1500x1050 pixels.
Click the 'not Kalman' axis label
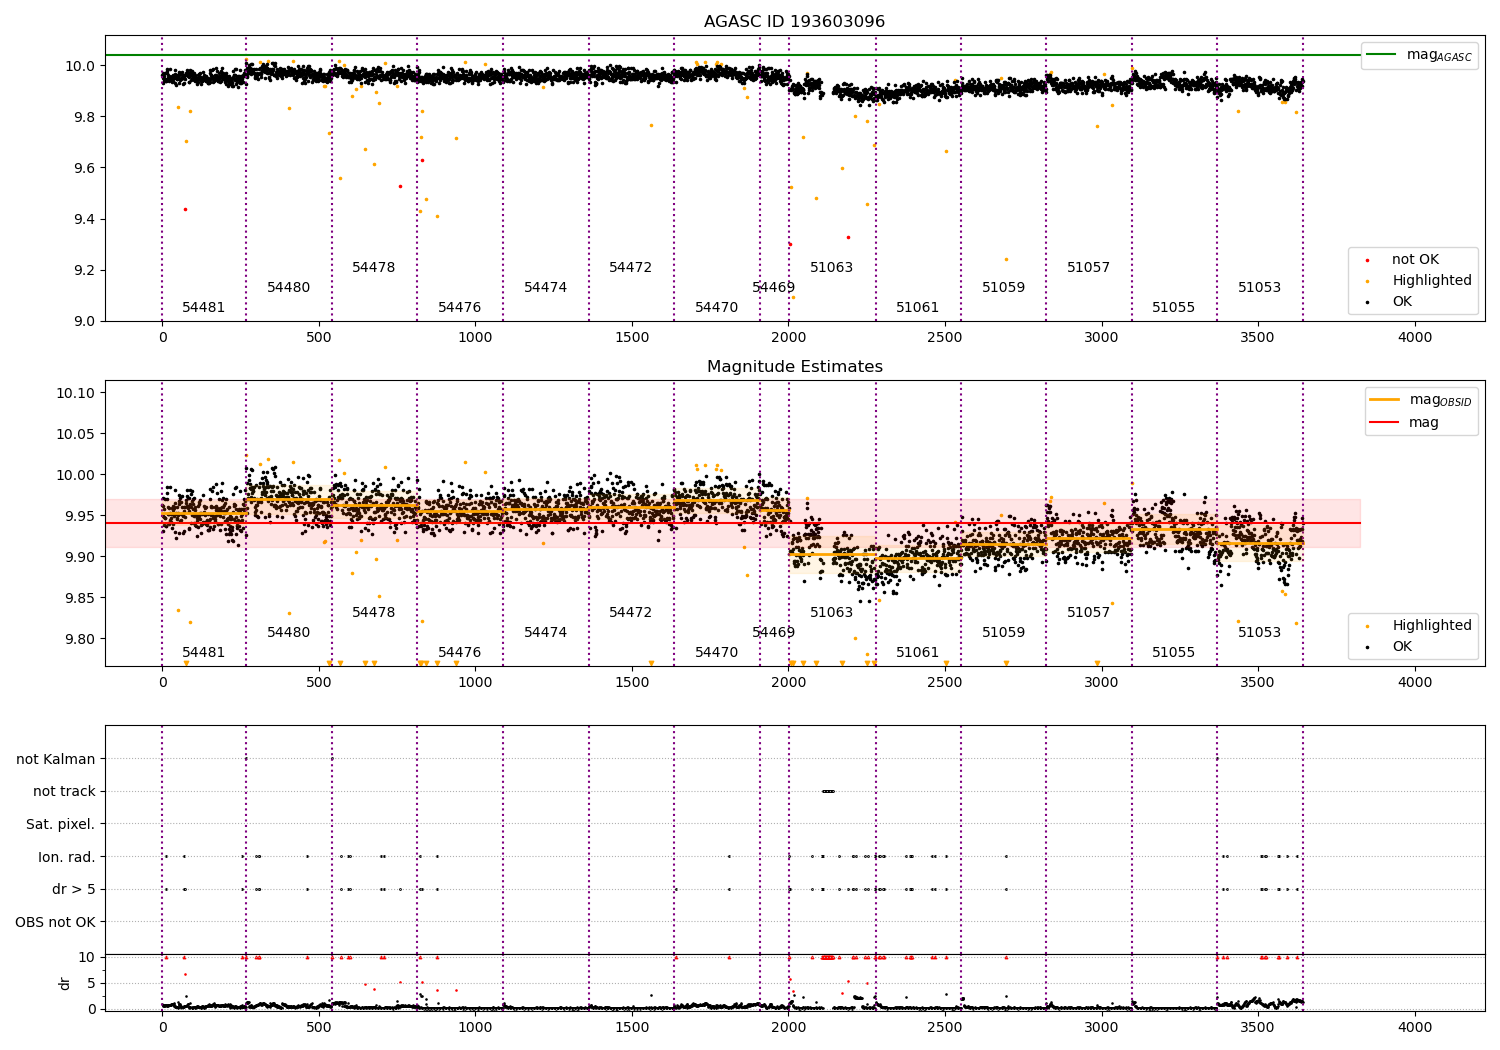56,759
